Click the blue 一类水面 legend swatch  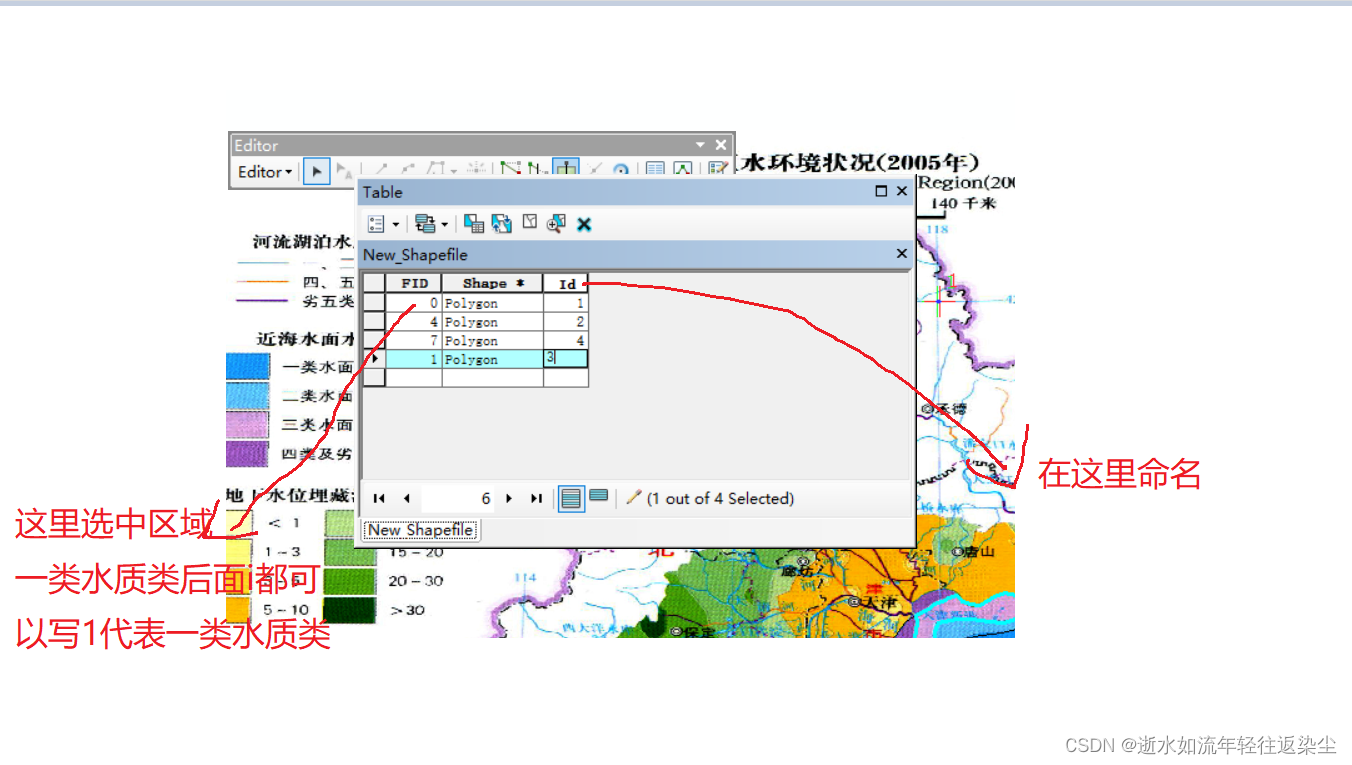(248, 367)
